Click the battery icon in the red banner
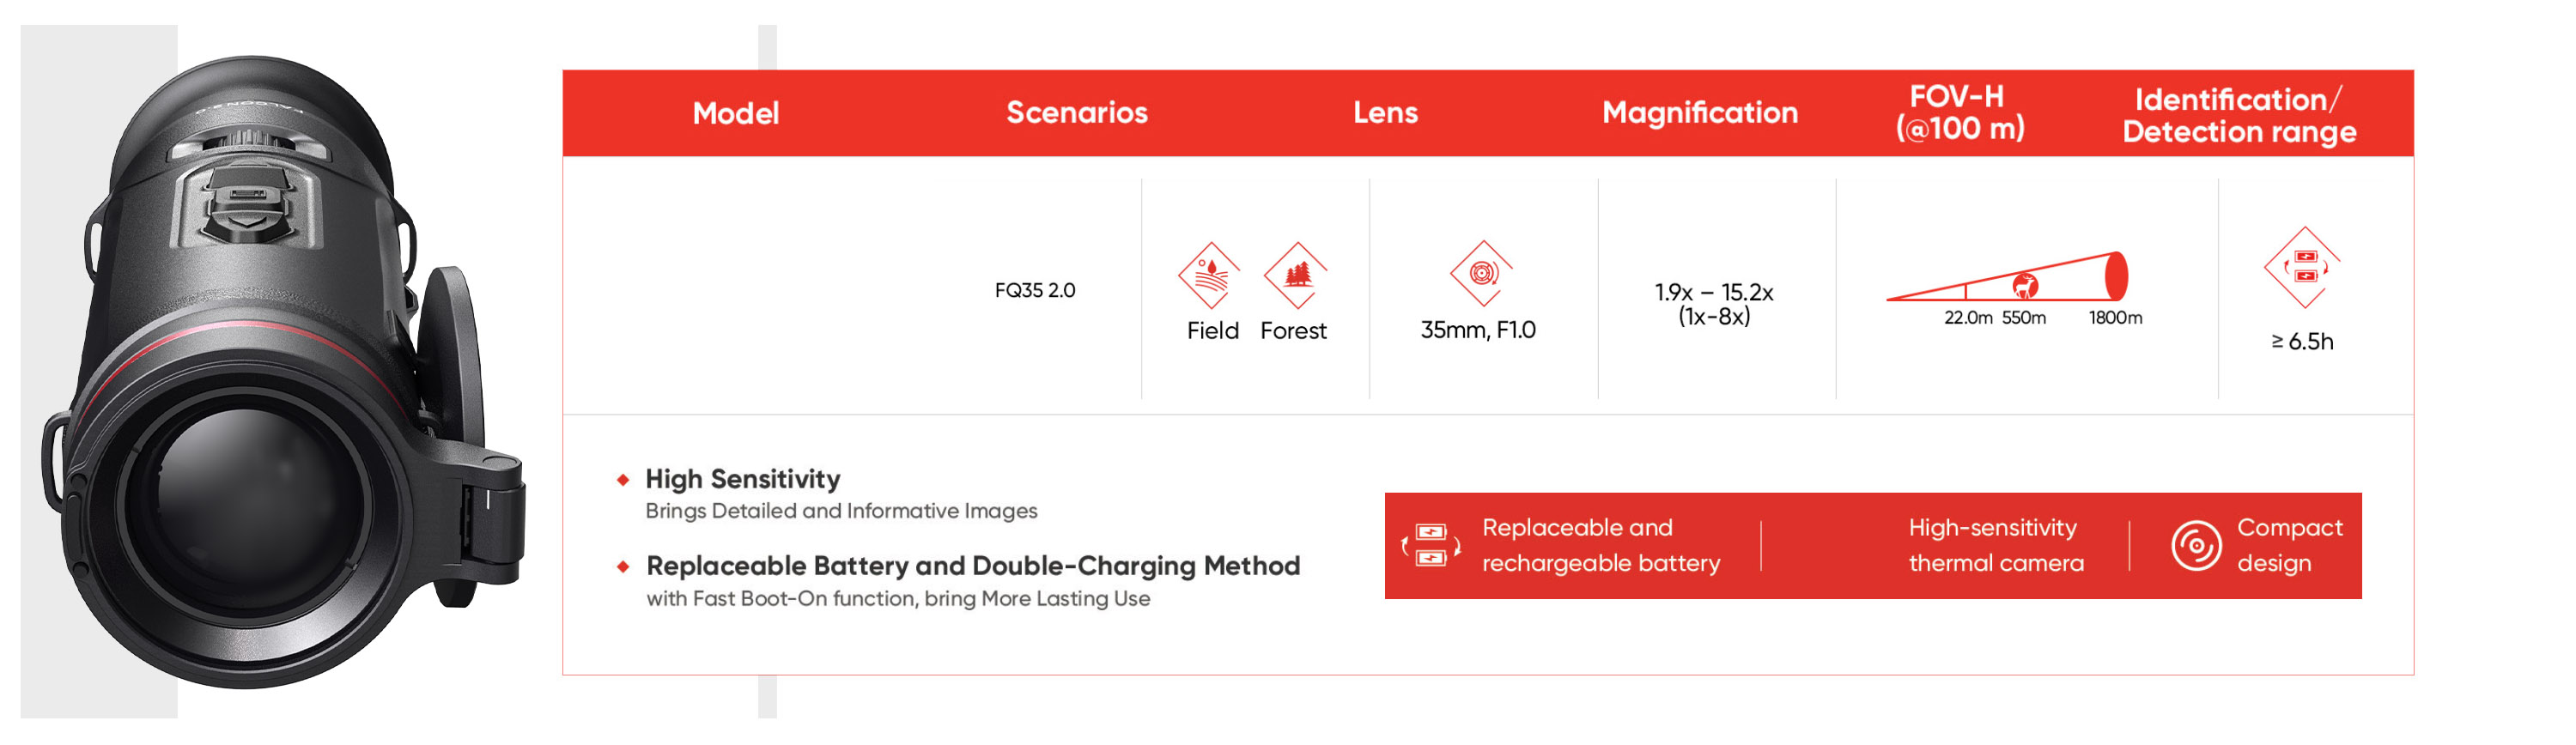The image size is (2576, 745). coord(1430,545)
